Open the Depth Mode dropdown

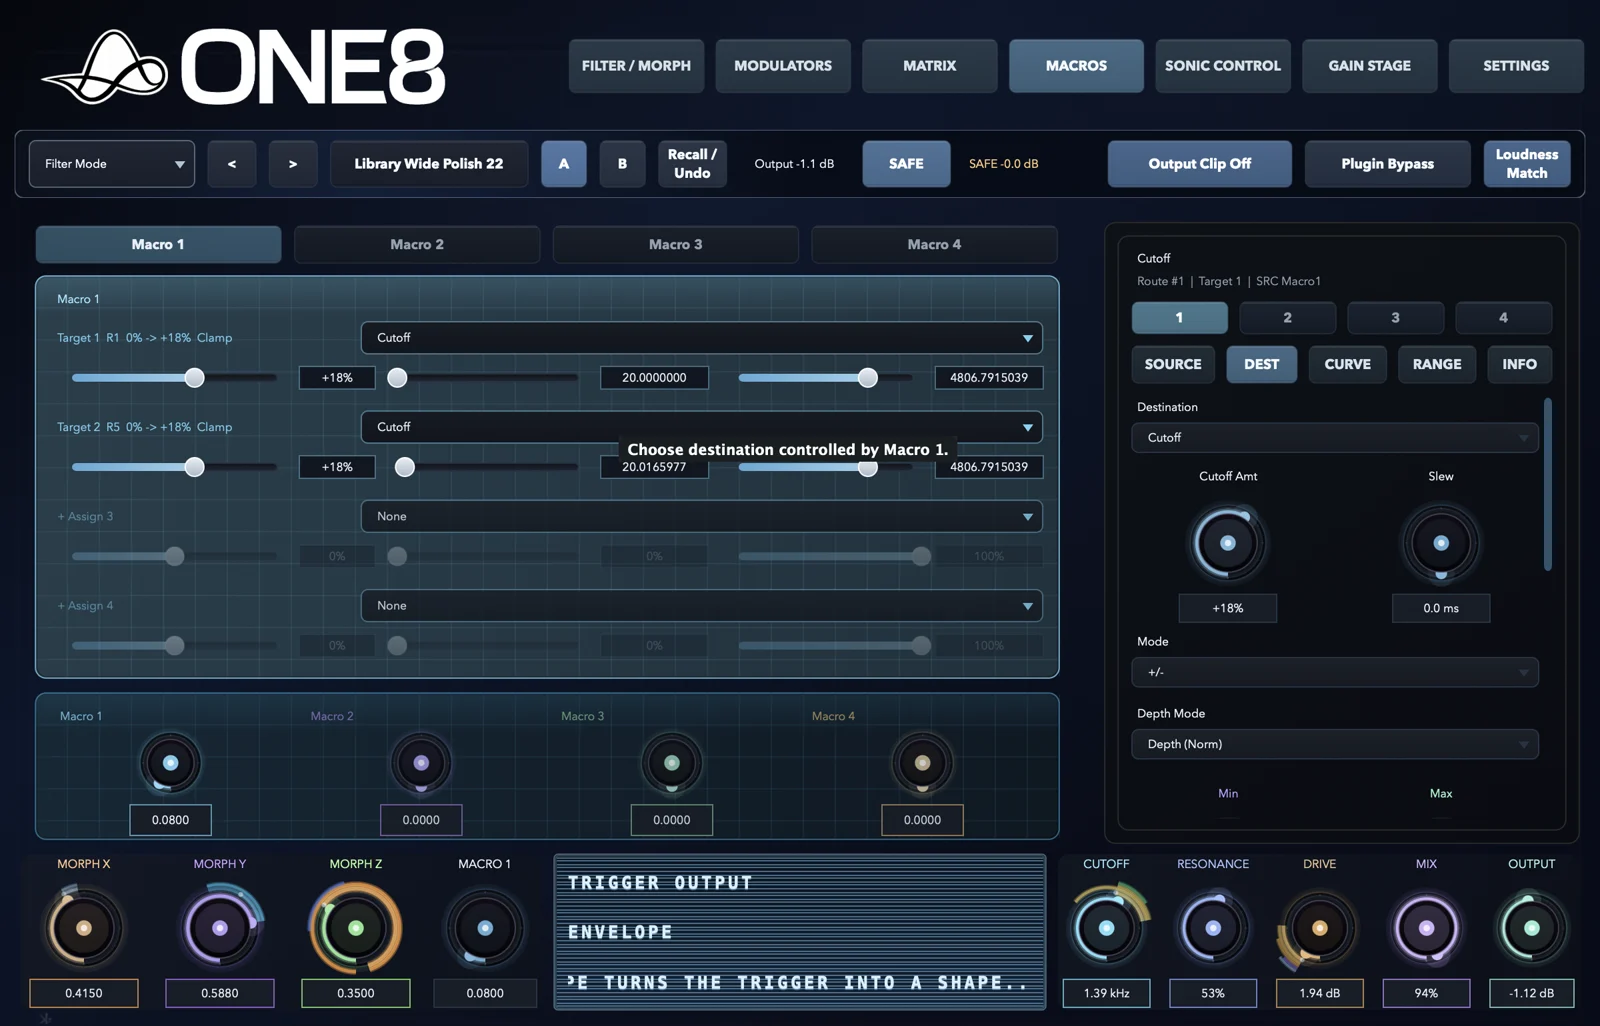(x=1335, y=744)
